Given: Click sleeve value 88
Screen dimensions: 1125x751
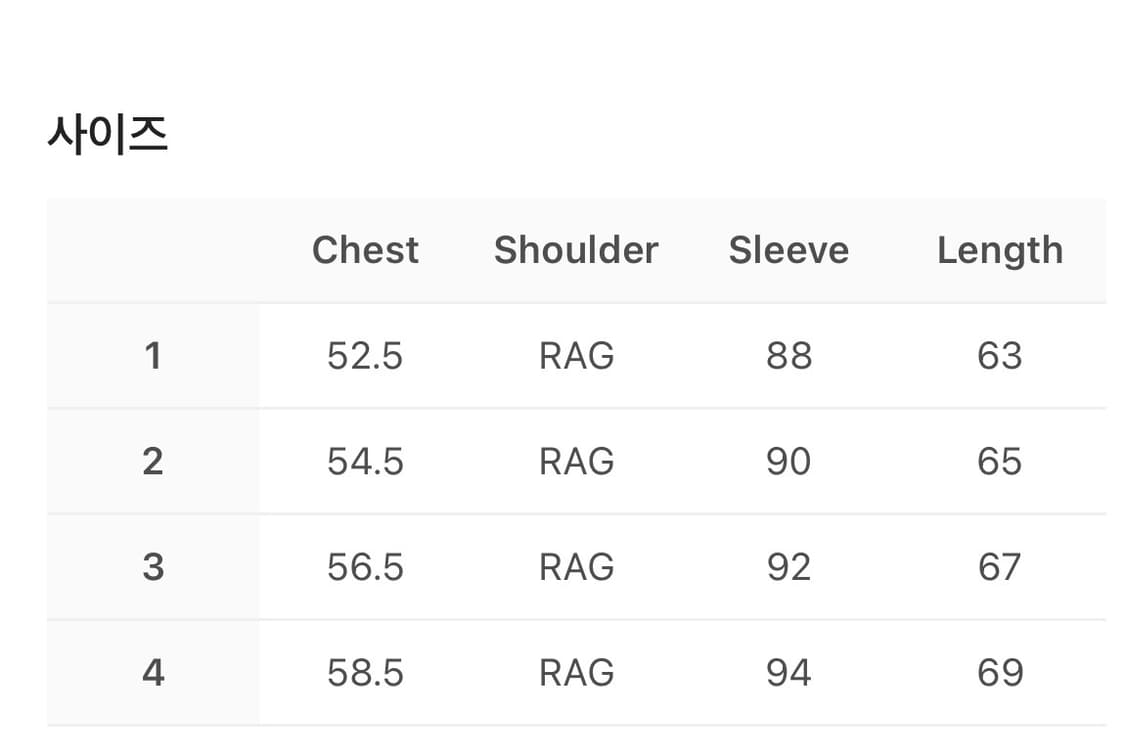Looking at the screenshot, I should pyautogui.click(x=788, y=356).
